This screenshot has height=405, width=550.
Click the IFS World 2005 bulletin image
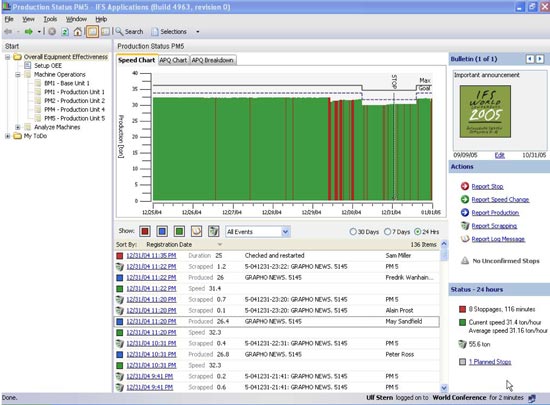tap(485, 112)
